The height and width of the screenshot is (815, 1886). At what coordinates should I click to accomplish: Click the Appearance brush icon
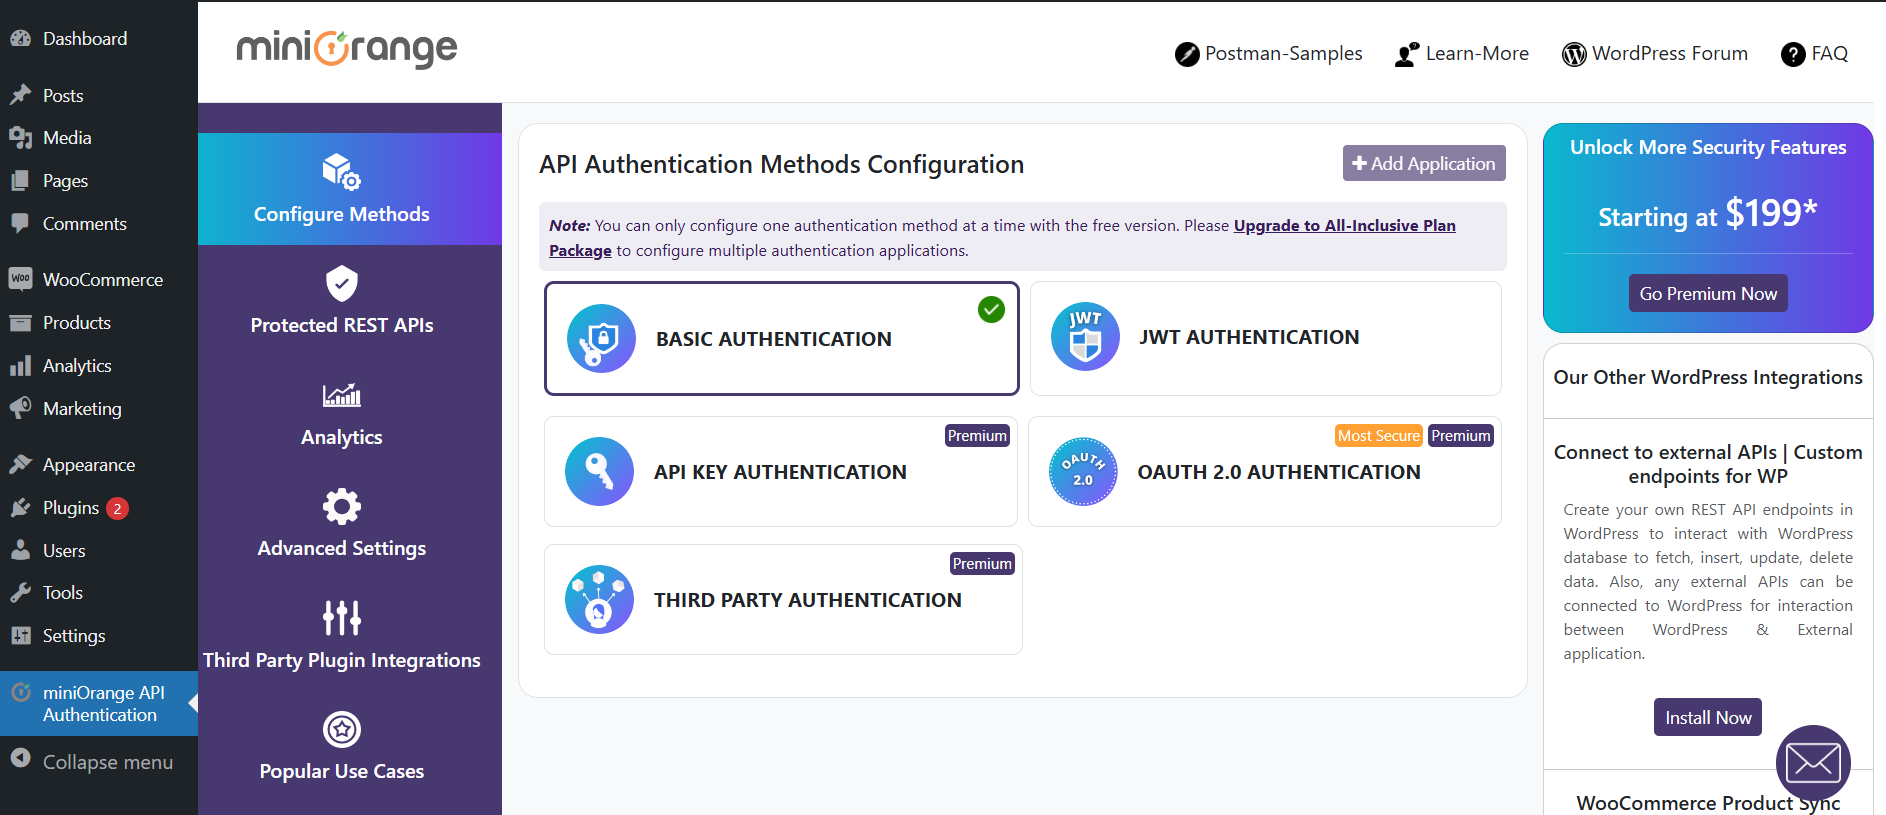[20, 465]
